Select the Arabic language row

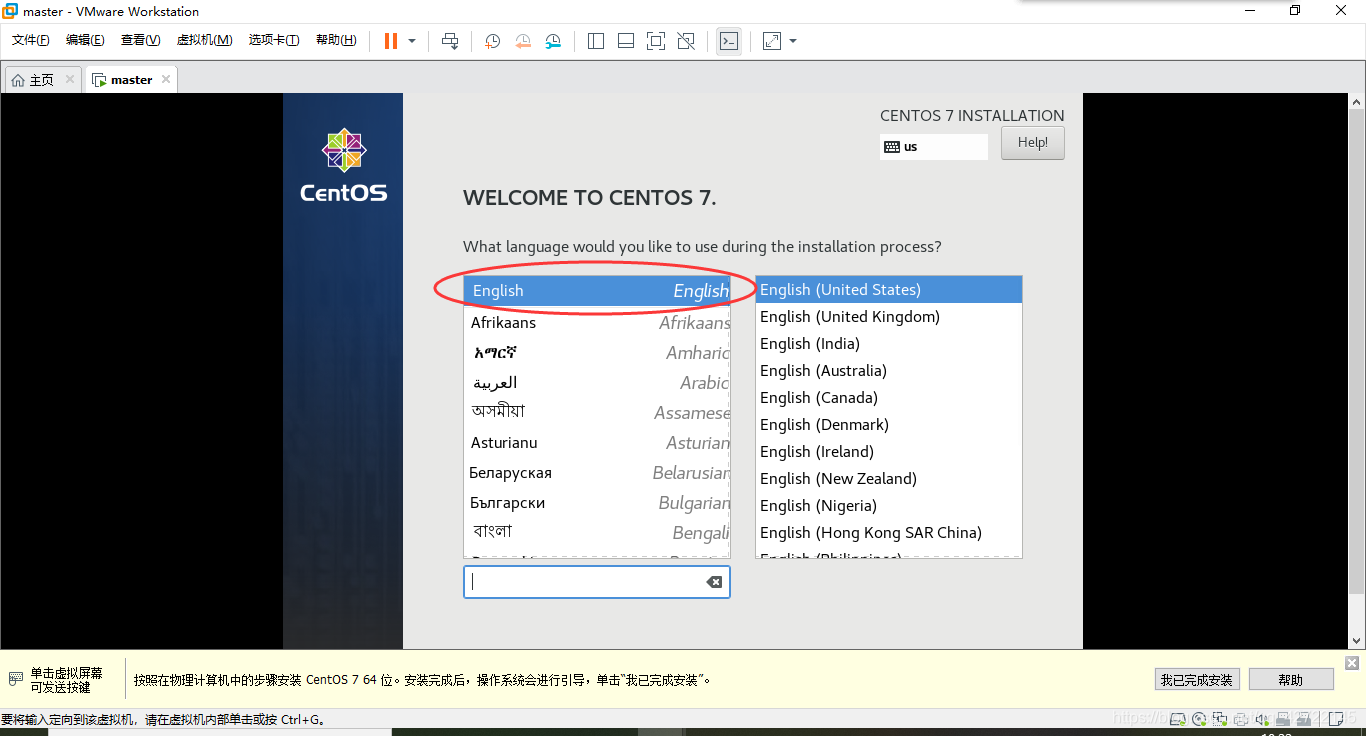597,383
